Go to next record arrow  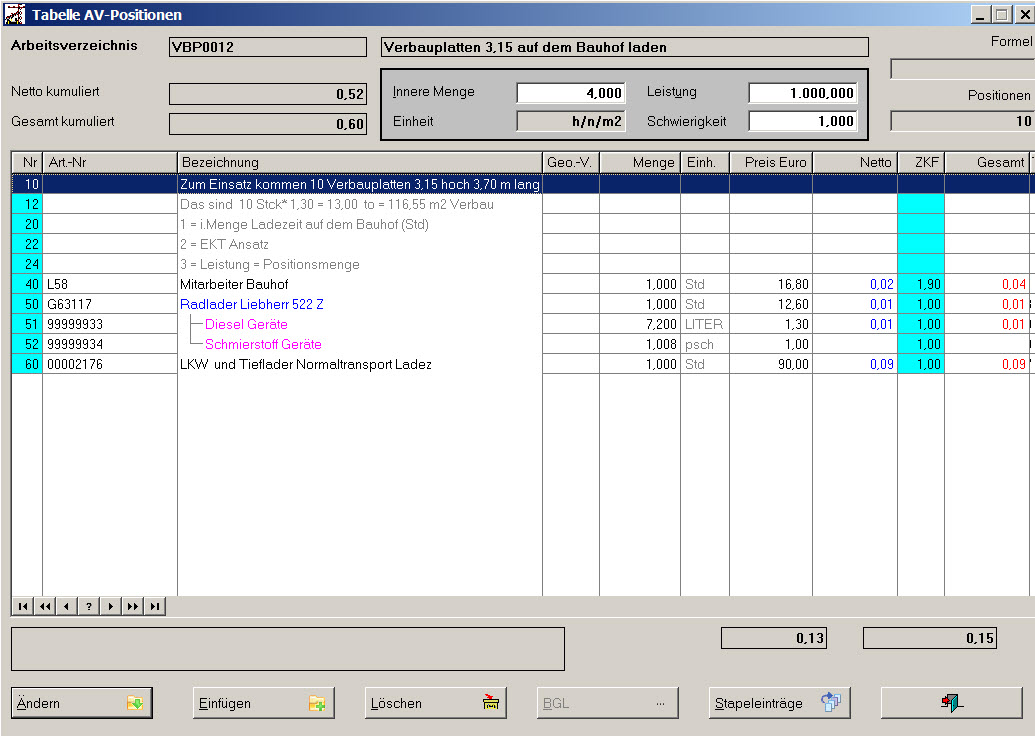(110, 606)
